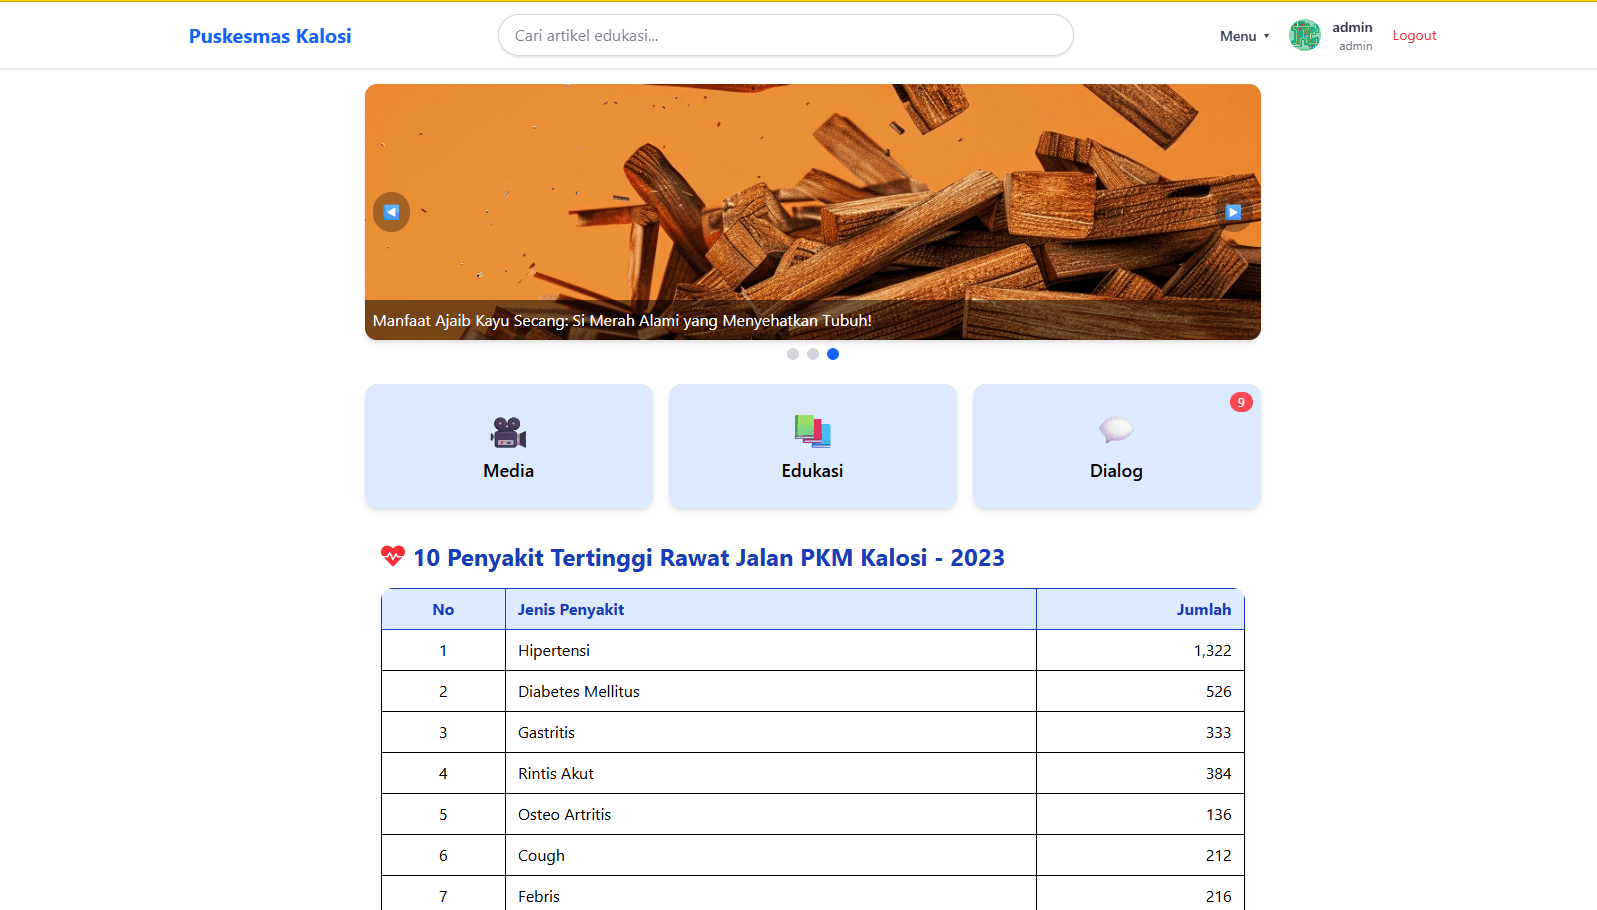The width and height of the screenshot is (1597, 910).
Task: Open the Menu dropdown
Action: click(1244, 36)
